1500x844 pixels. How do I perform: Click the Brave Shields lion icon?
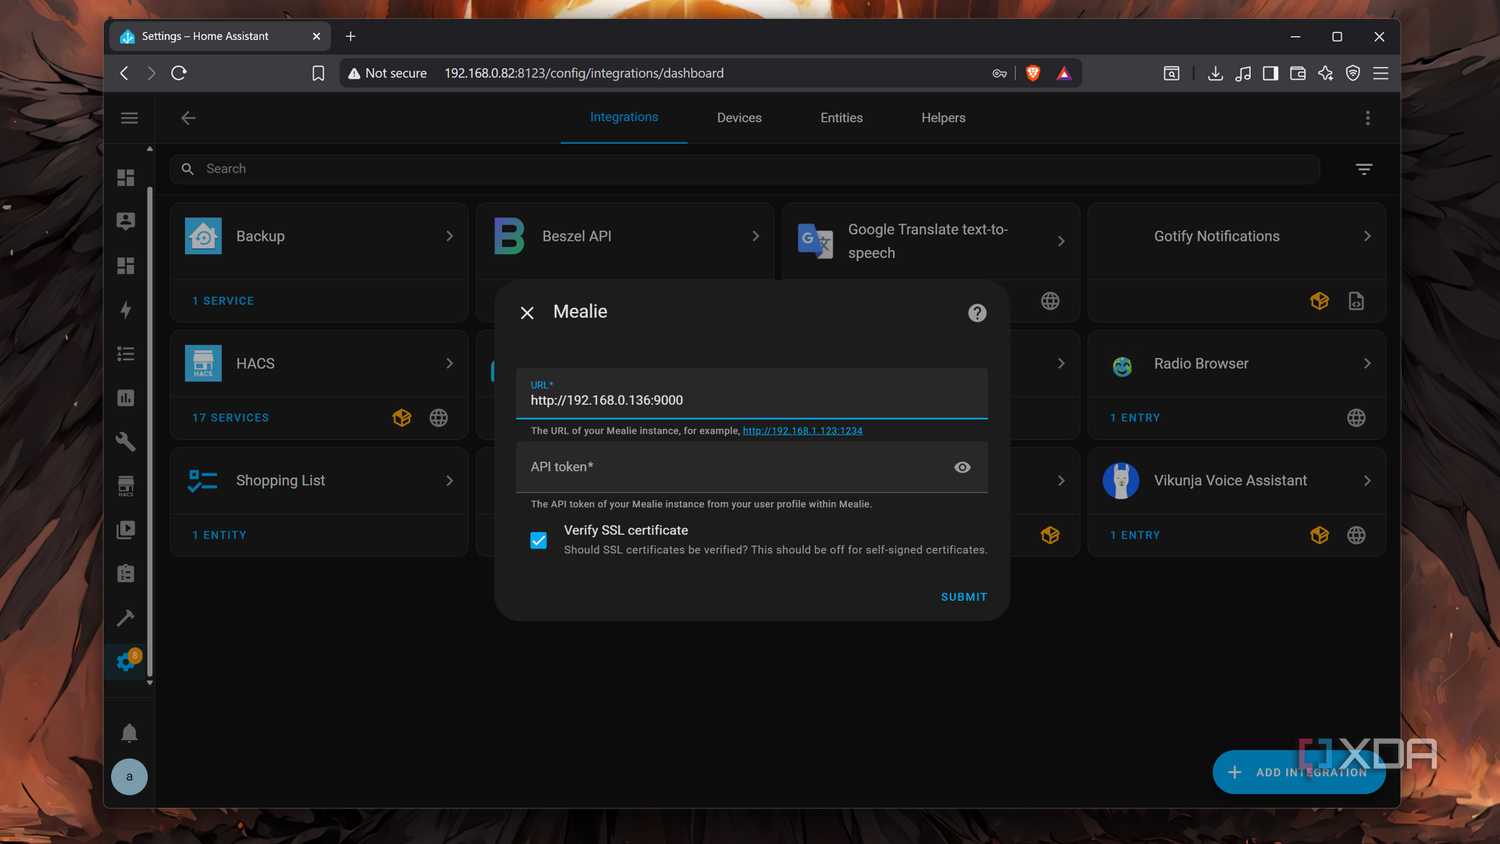coord(1033,73)
